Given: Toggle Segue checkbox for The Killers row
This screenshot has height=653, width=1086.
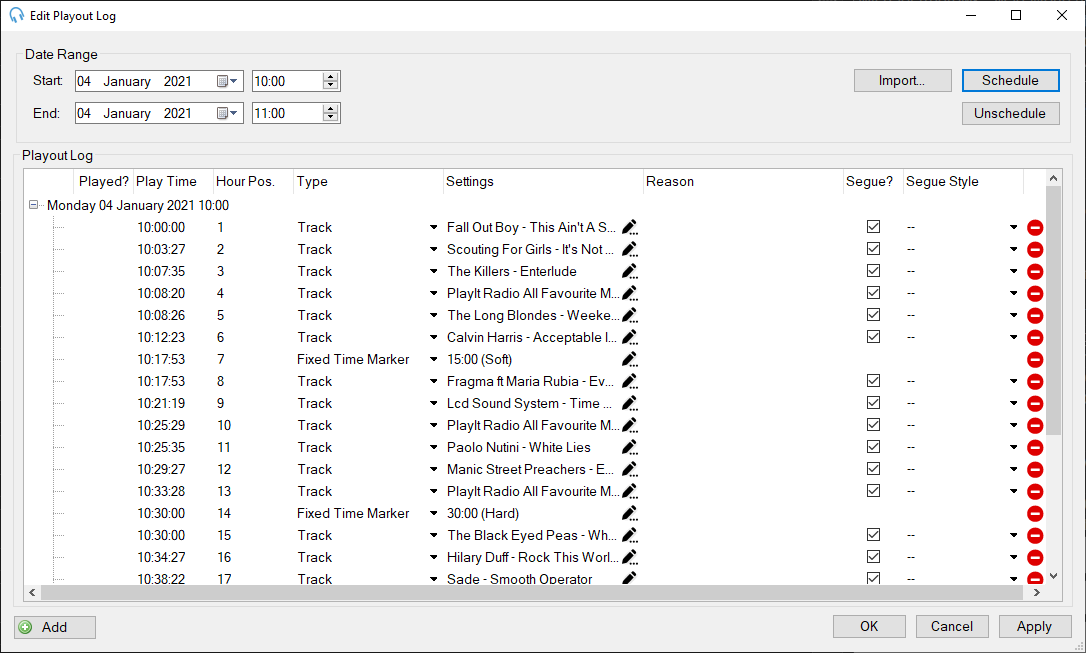Looking at the screenshot, I should point(873,271).
